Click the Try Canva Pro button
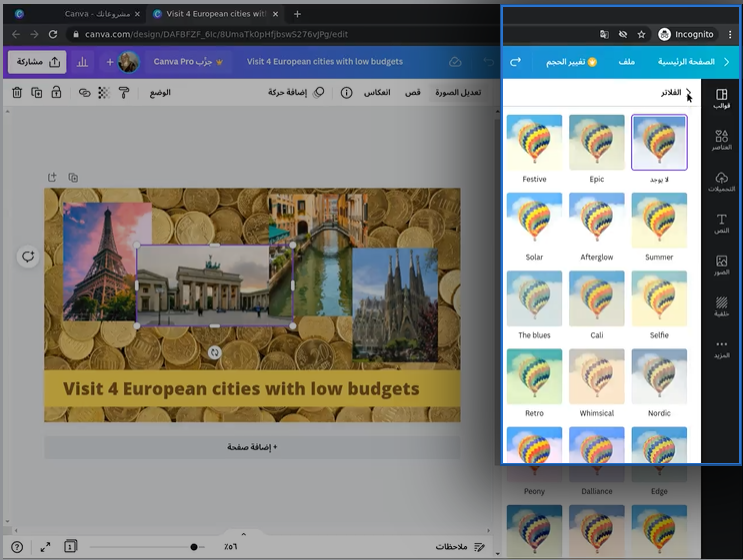Viewport: 743px width, 560px height. pyautogui.click(x=188, y=62)
